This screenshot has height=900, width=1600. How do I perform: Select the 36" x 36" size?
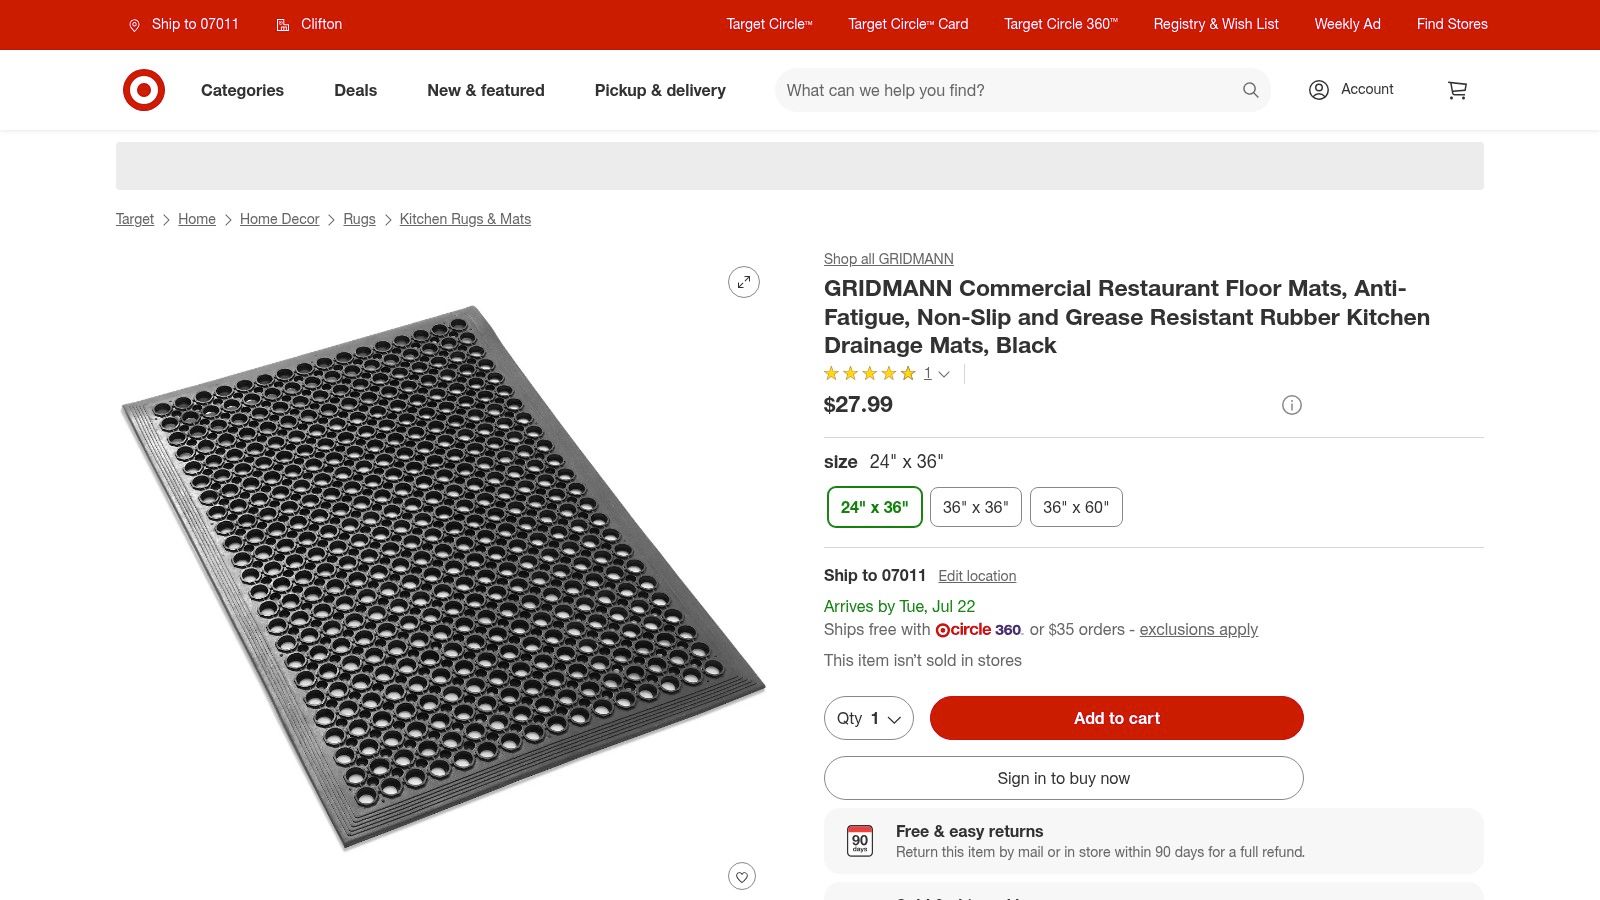pos(975,507)
